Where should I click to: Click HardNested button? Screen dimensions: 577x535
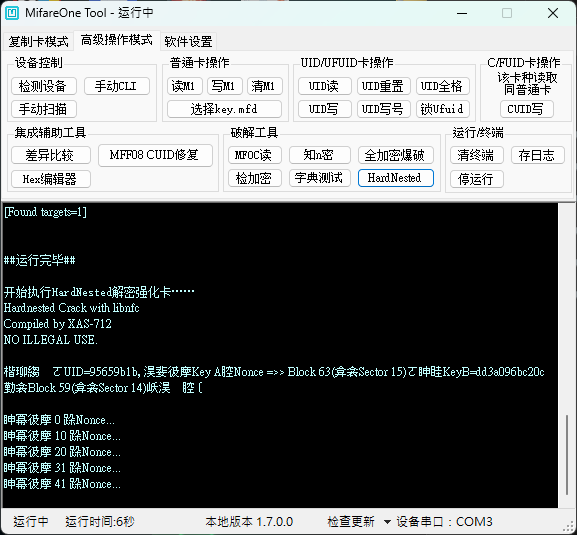tap(396, 178)
